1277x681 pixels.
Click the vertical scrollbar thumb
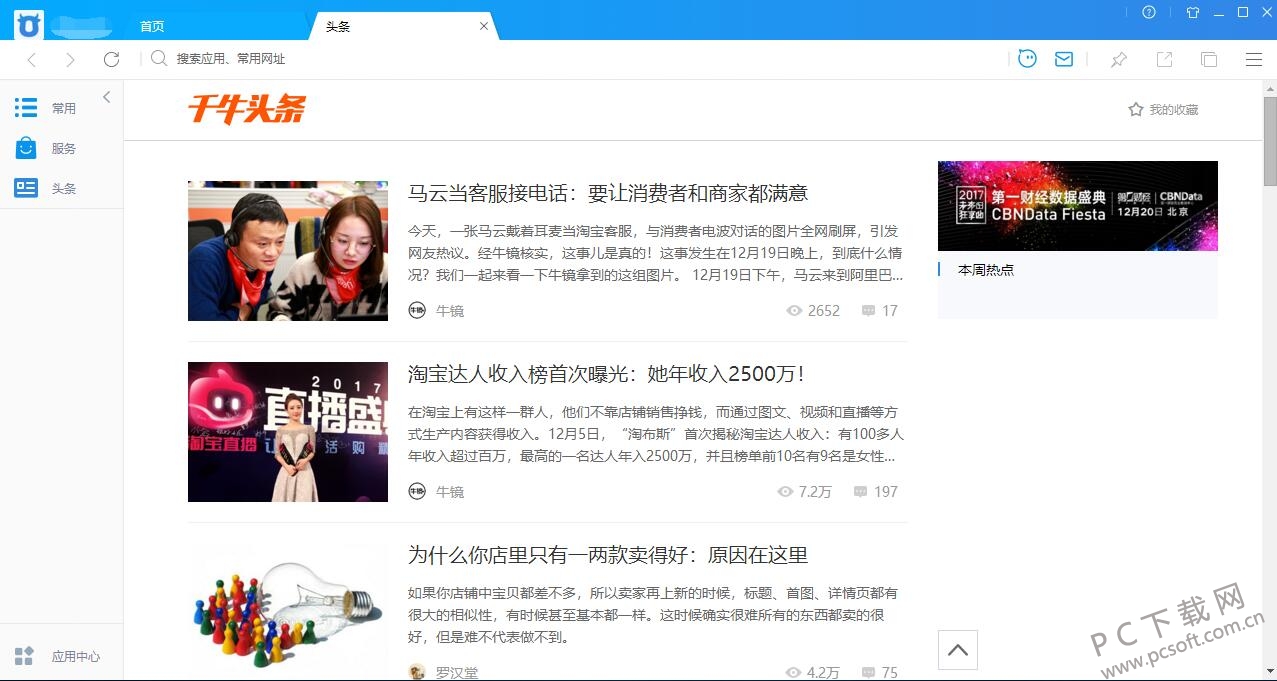[1269, 141]
